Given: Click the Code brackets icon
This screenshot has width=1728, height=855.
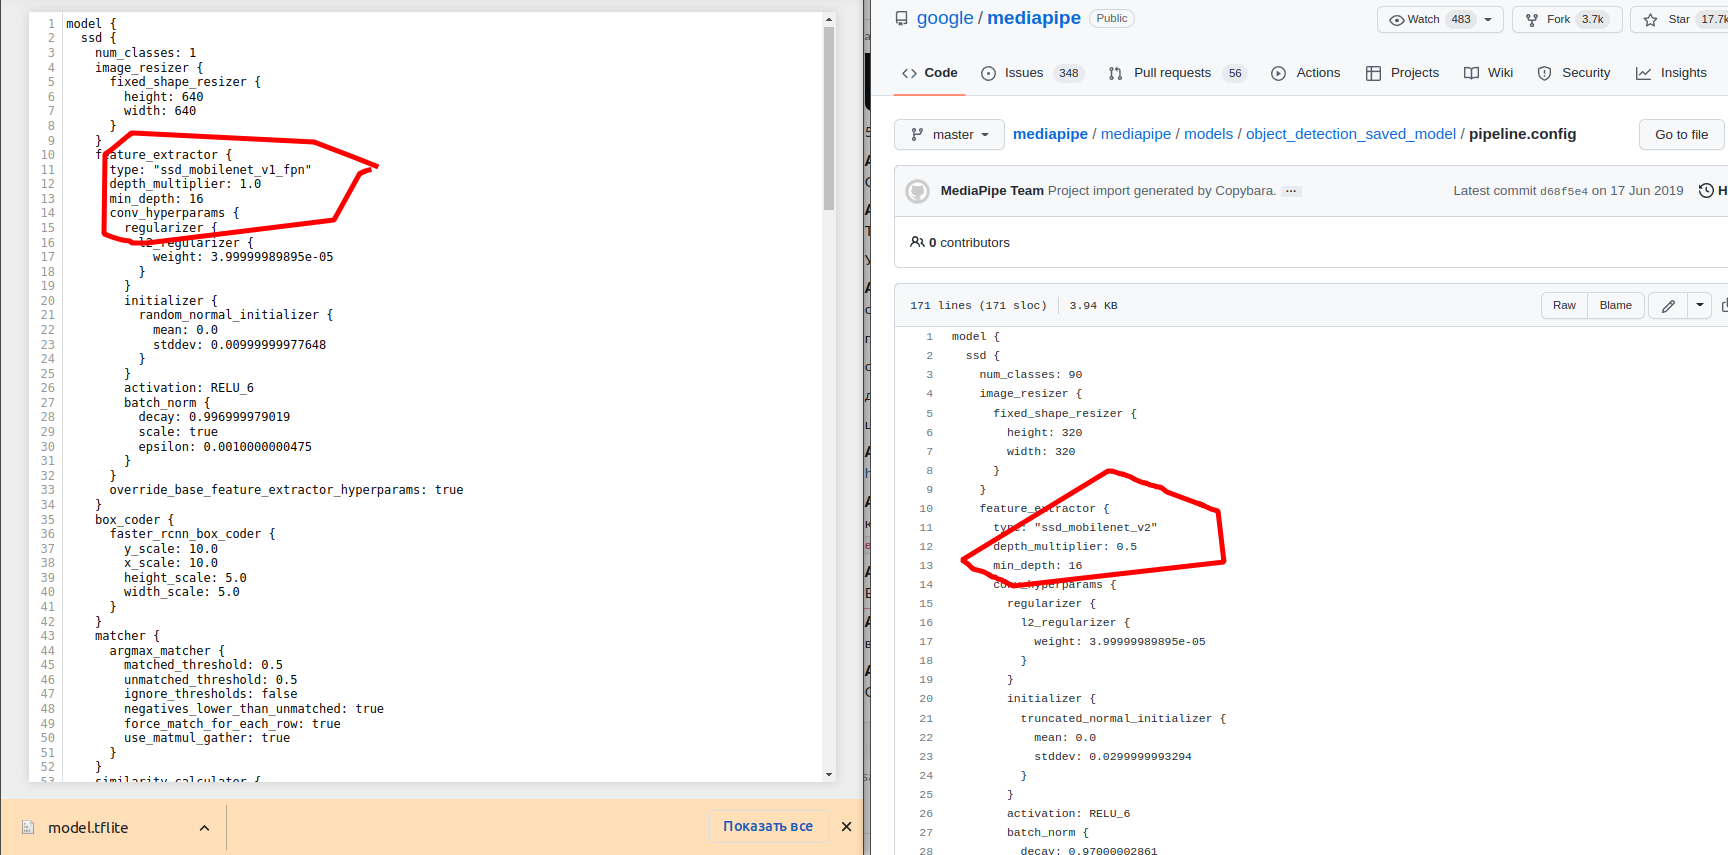Looking at the screenshot, I should [x=909, y=73].
